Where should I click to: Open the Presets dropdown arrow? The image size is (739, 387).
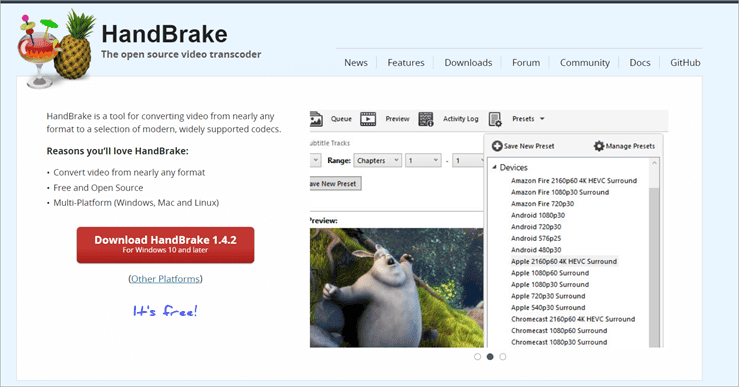coord(542,119)
